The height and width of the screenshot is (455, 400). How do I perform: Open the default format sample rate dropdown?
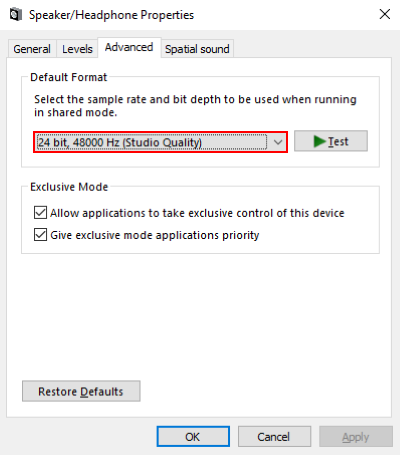(x=160, y=142)
